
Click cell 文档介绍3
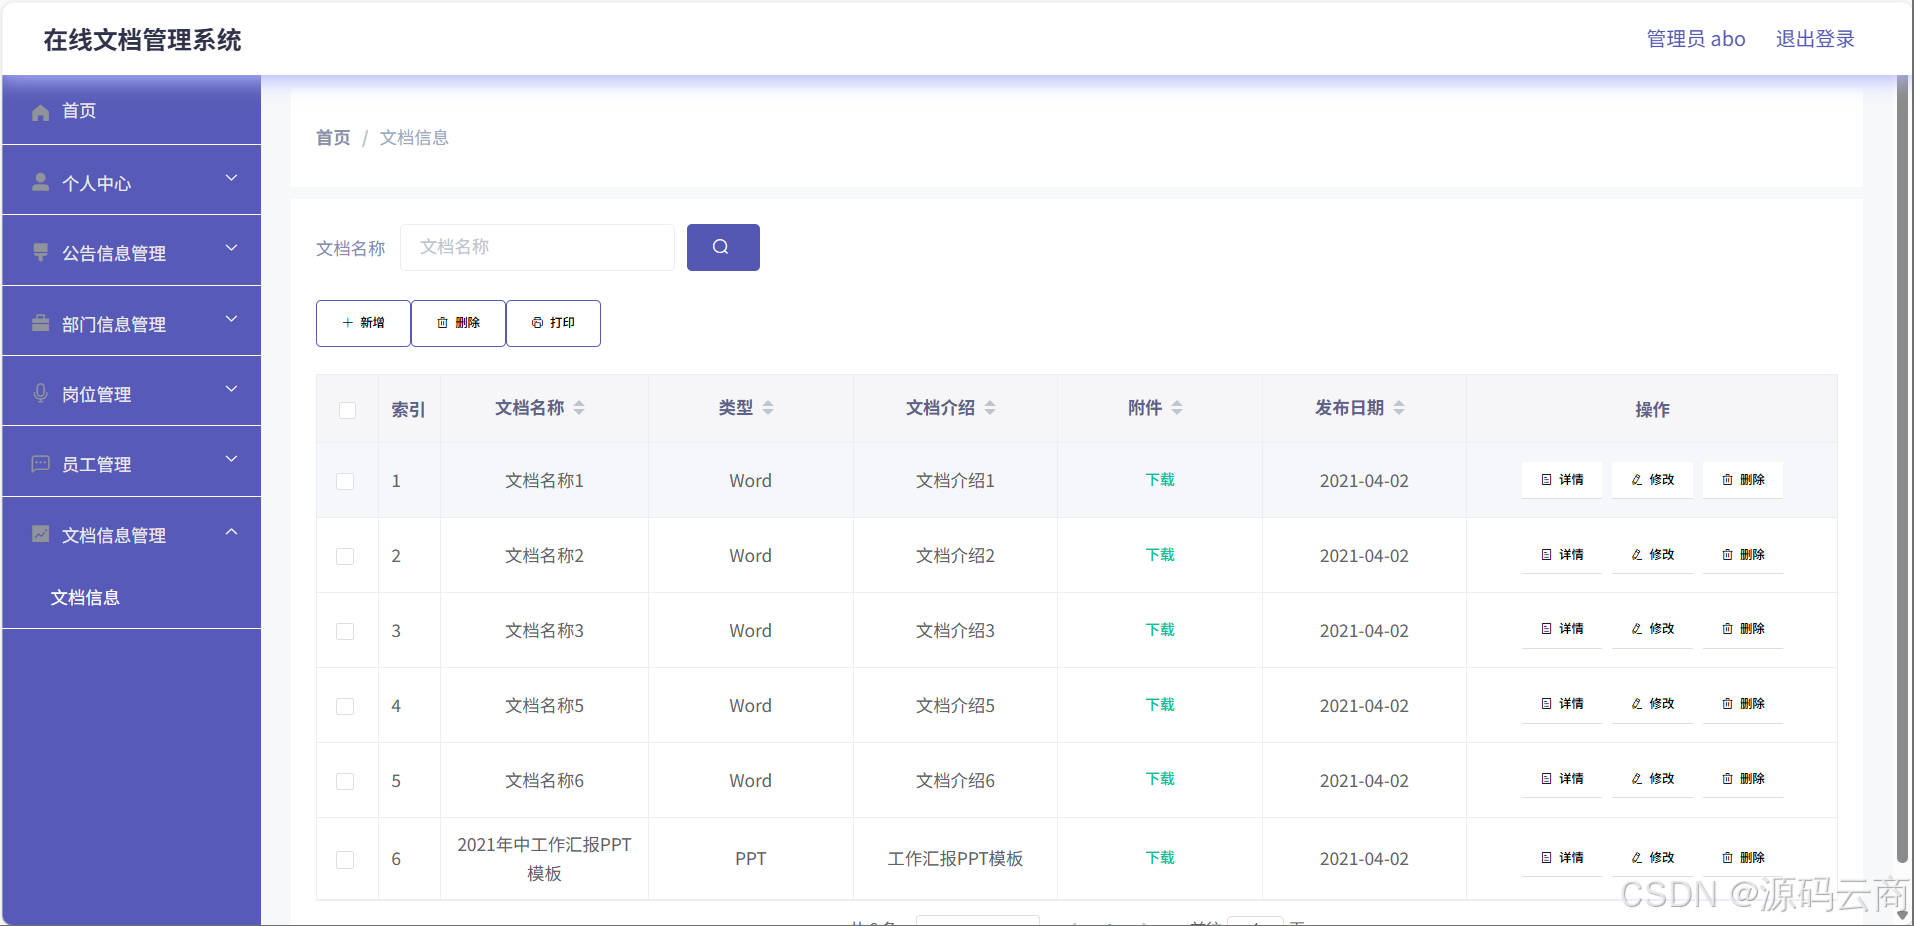955,631
